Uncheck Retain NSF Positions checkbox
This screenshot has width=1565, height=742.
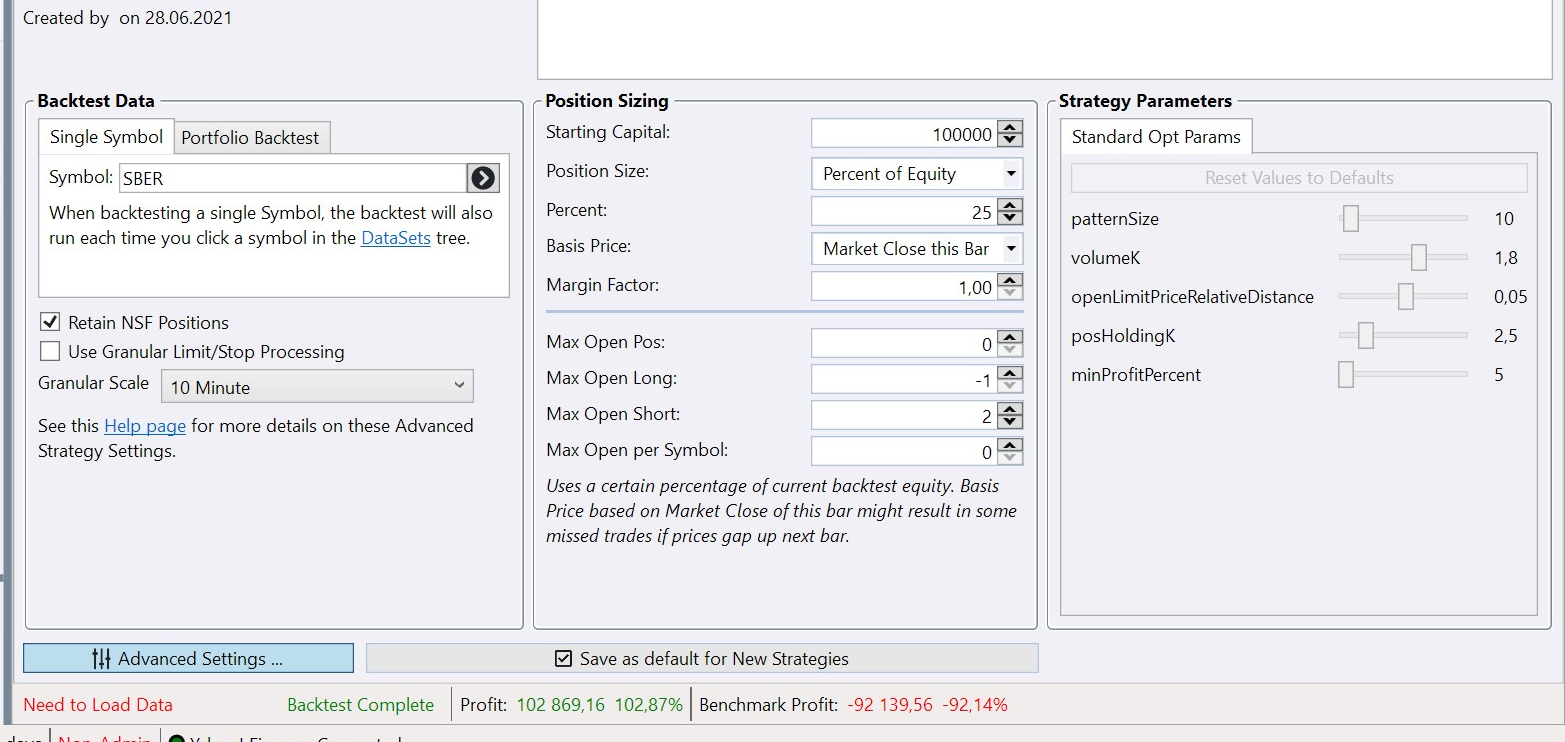49,322
